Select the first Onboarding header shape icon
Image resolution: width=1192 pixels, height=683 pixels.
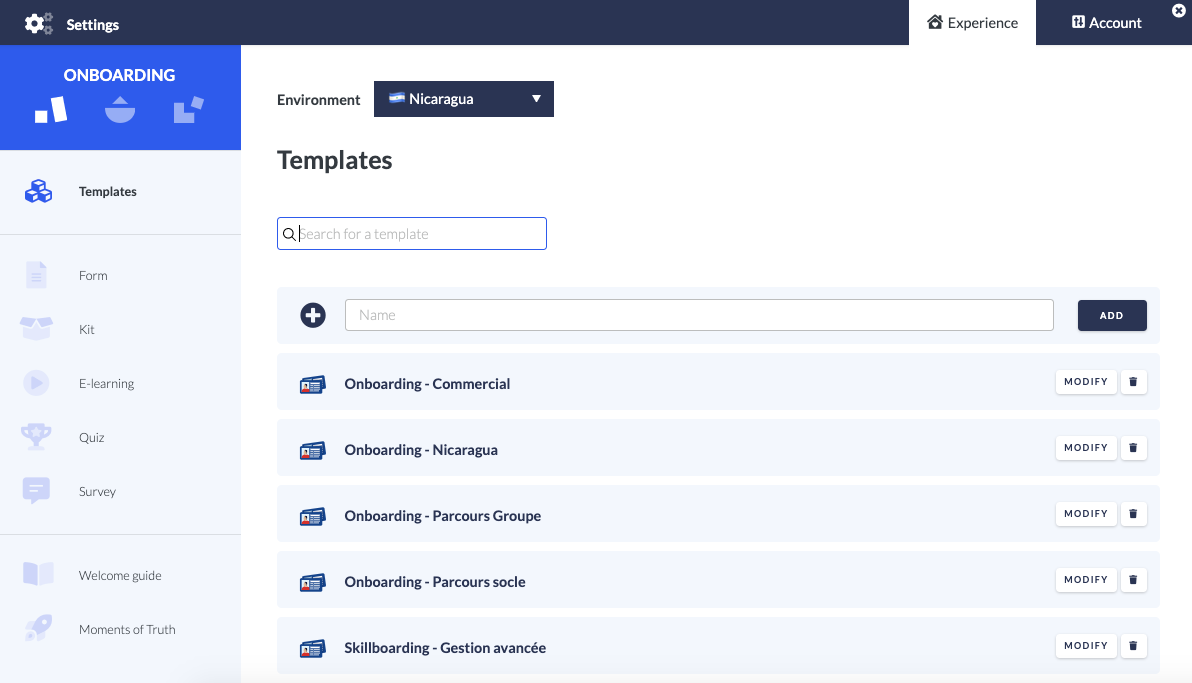click(x=51, y=110)
